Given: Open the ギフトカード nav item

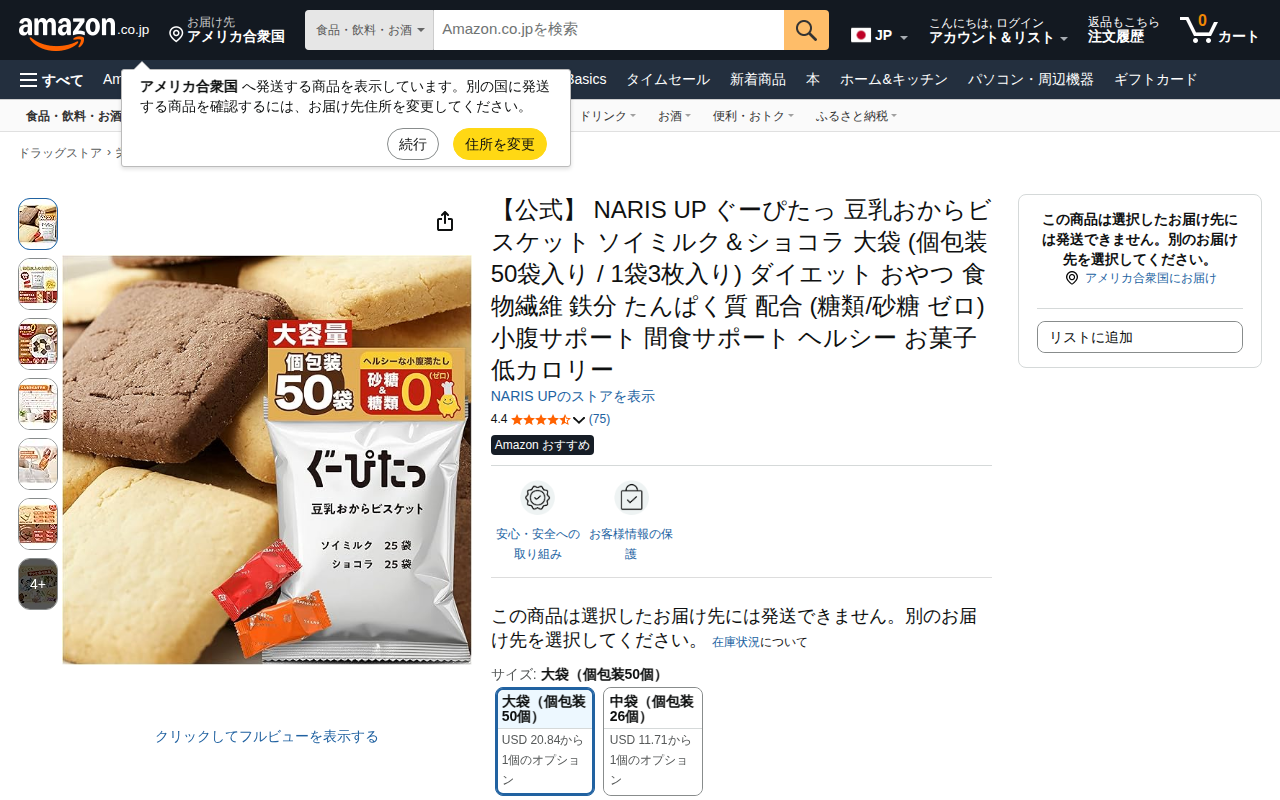Looking at the screenshot, I should [1156, 80].
